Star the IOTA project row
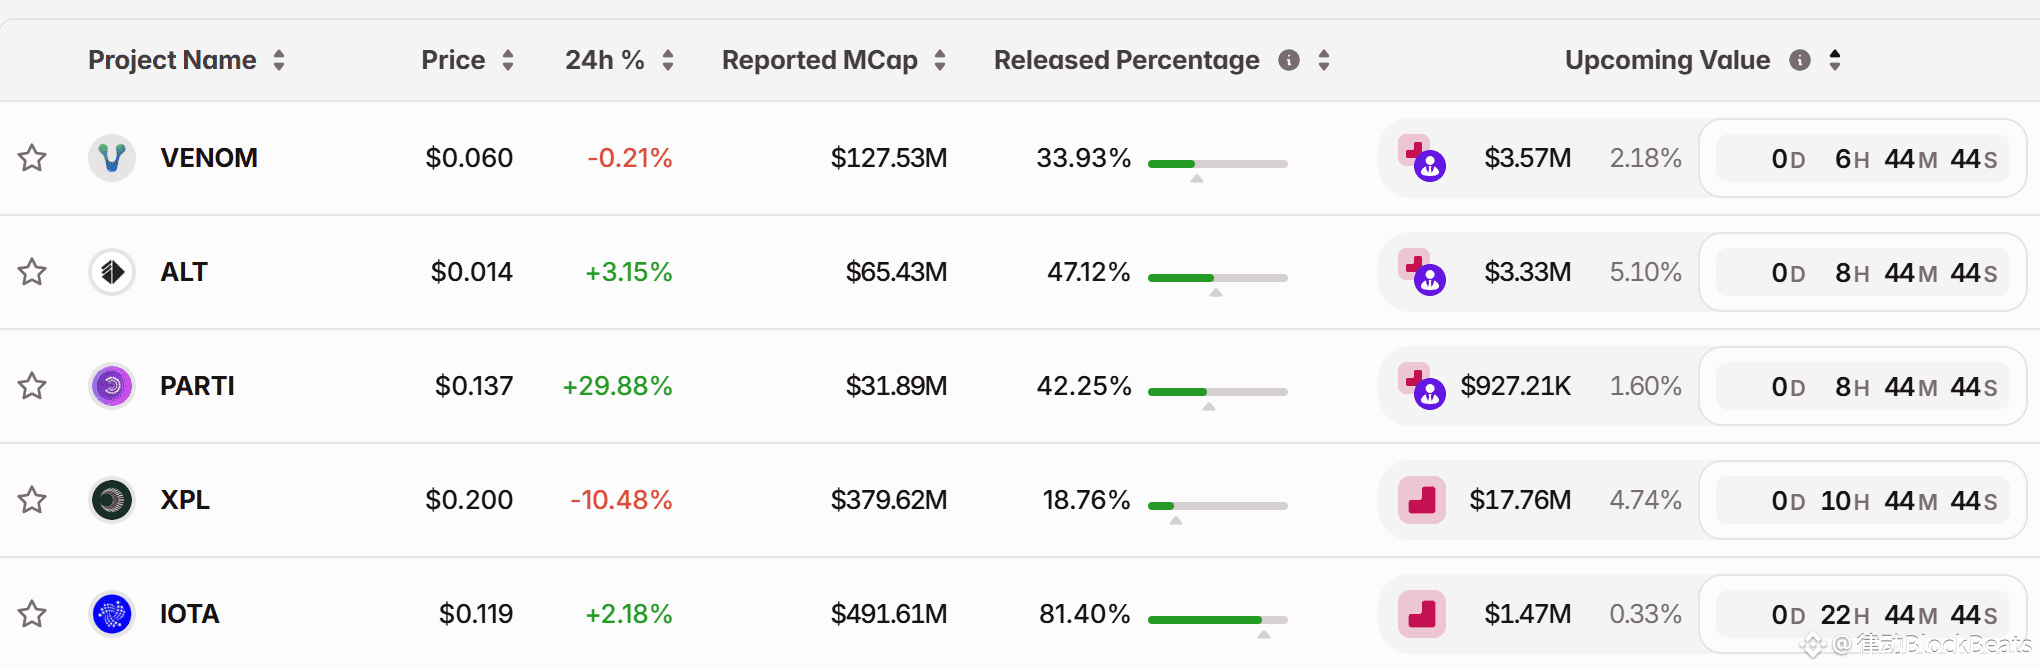The width and height of the screenshot is (2040, 670). point(32,614)
